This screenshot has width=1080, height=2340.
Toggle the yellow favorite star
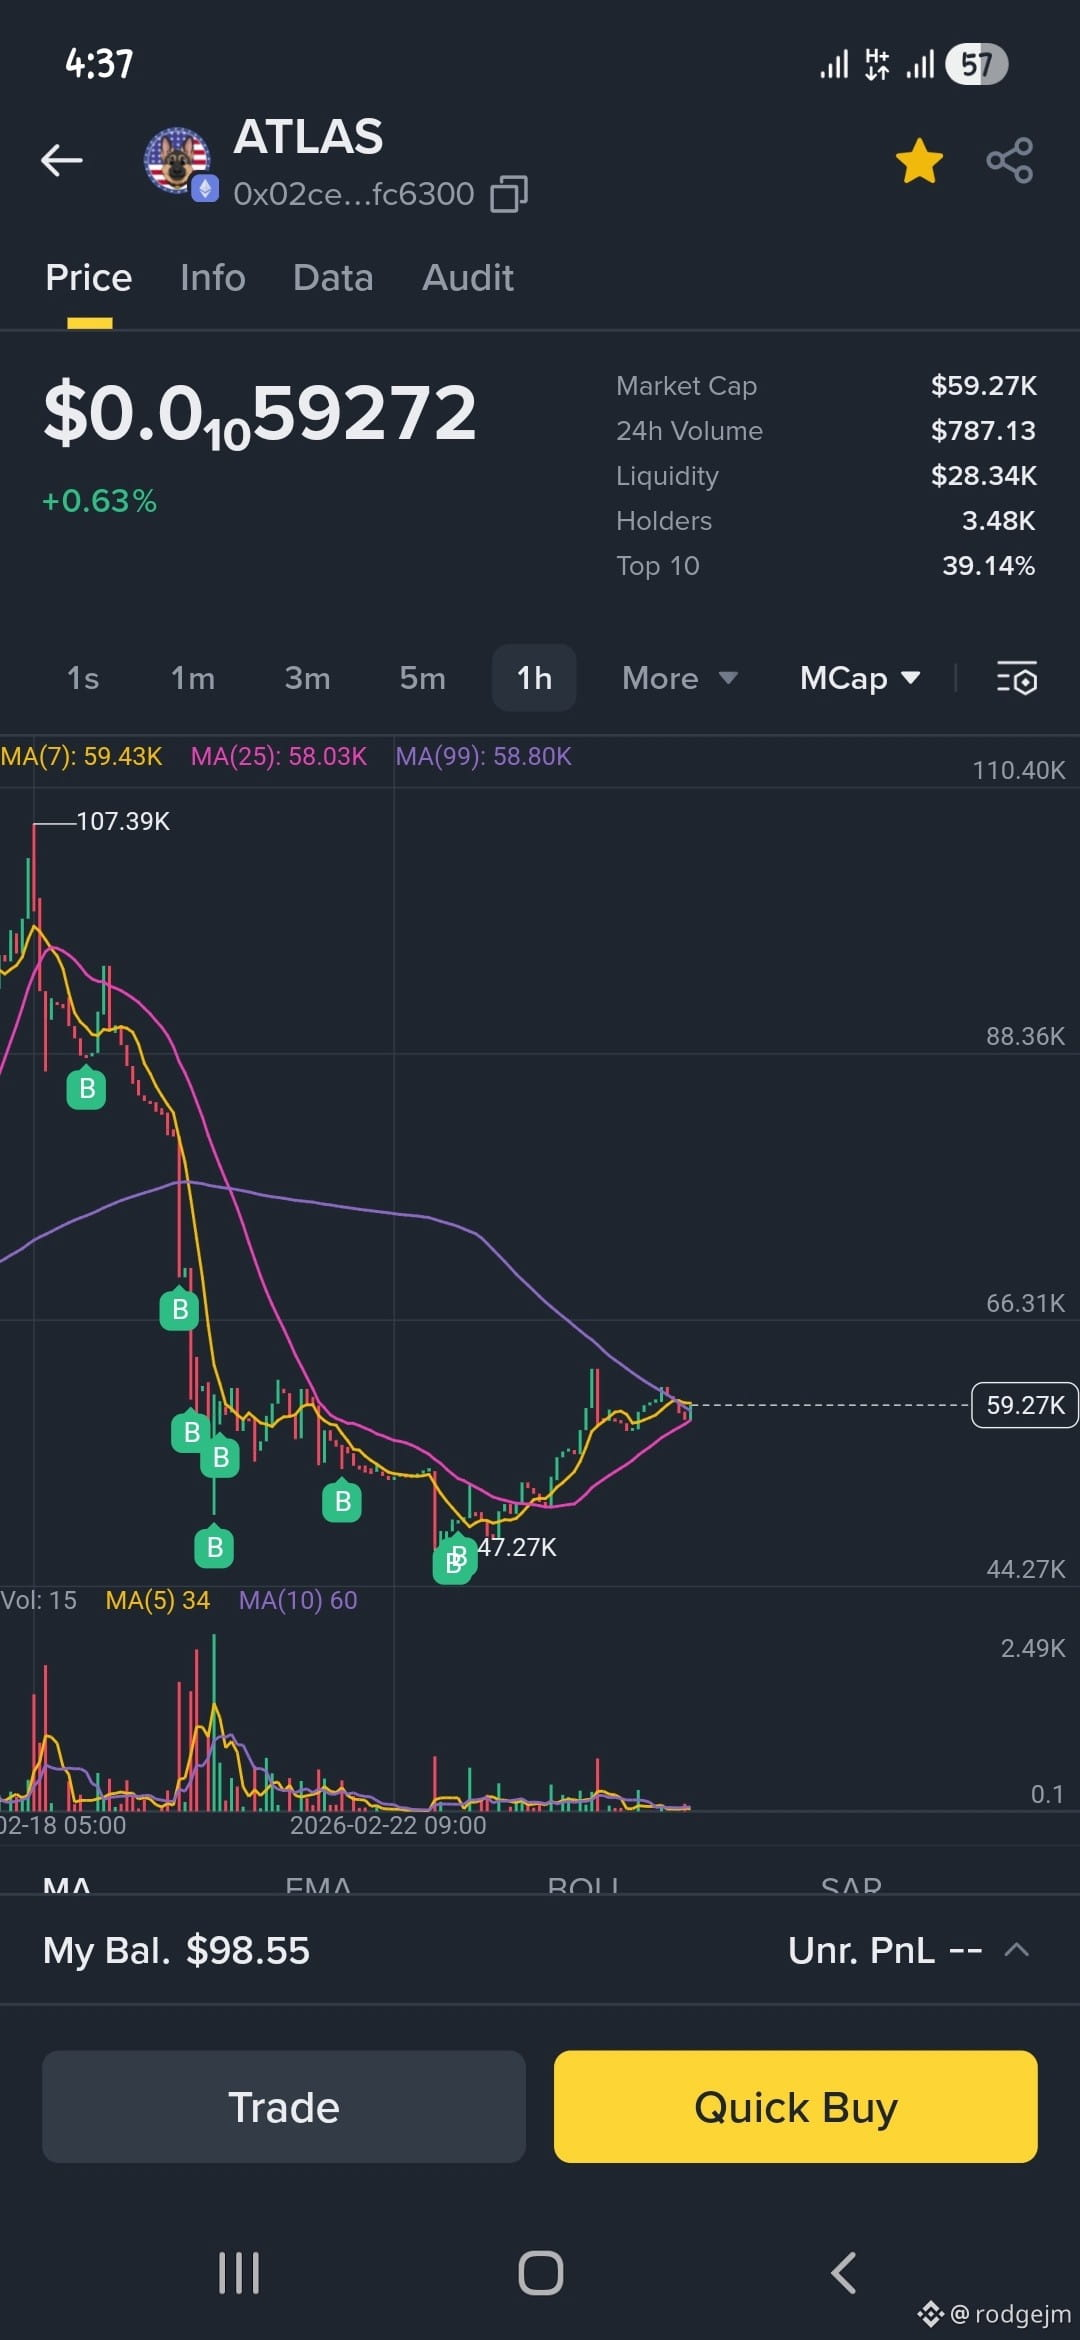click(919, 161)
